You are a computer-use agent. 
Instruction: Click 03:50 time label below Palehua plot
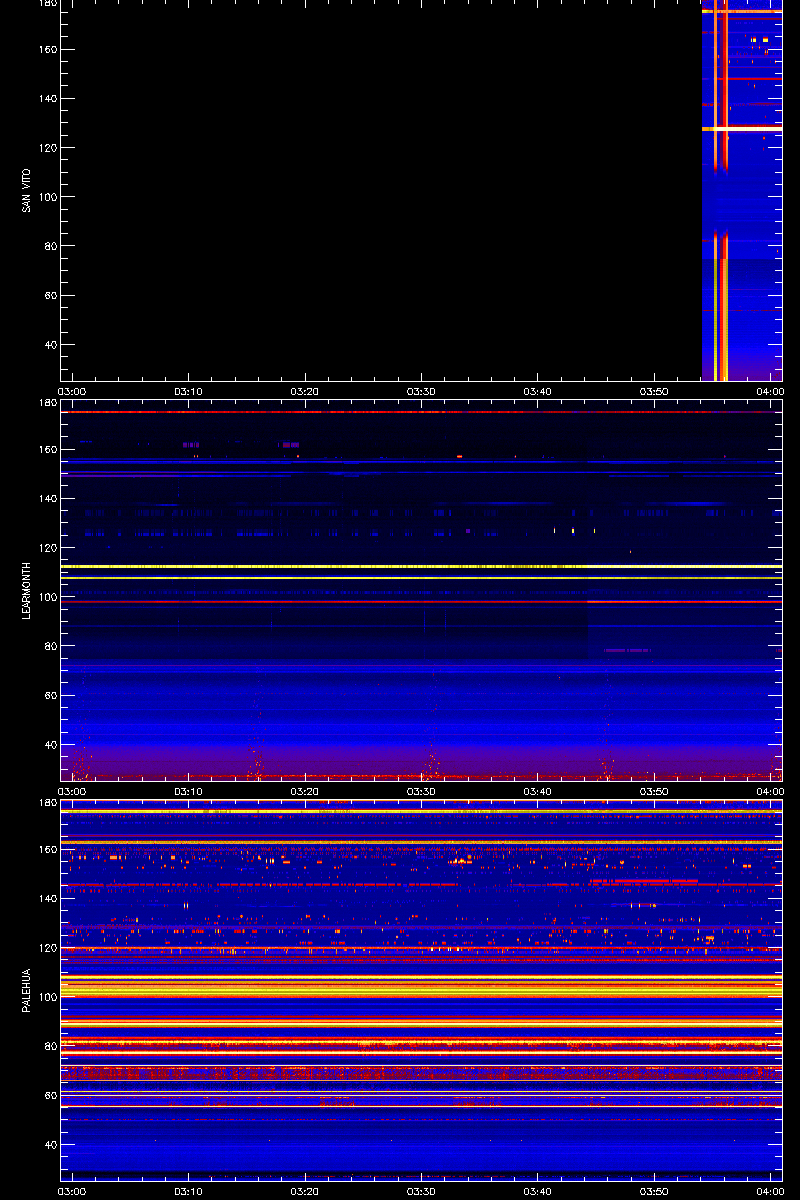(x=654, y=1191)
